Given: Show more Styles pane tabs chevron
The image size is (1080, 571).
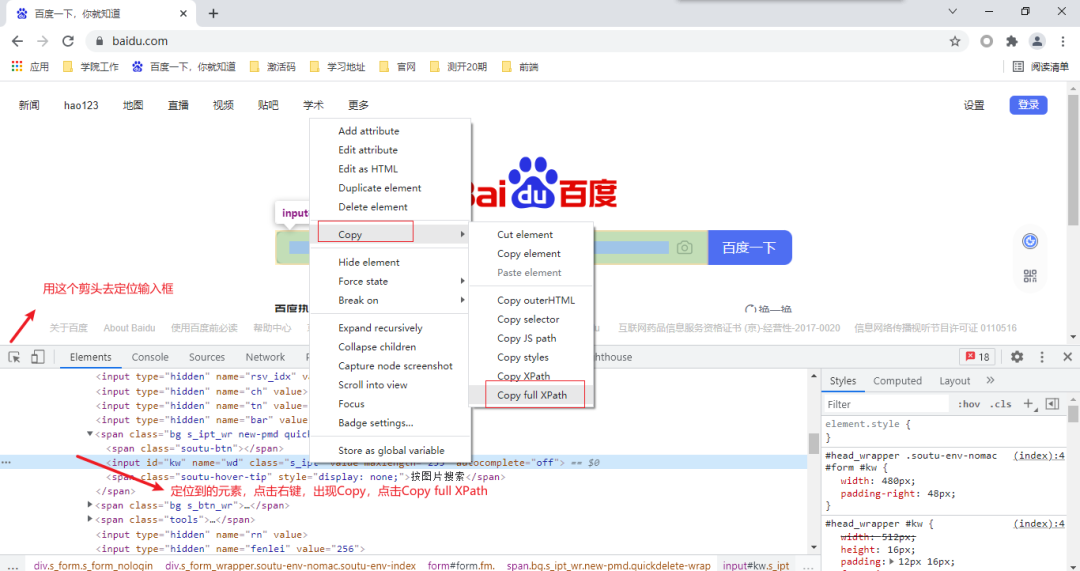Looking at the screenshot, I should click(990, 380).
